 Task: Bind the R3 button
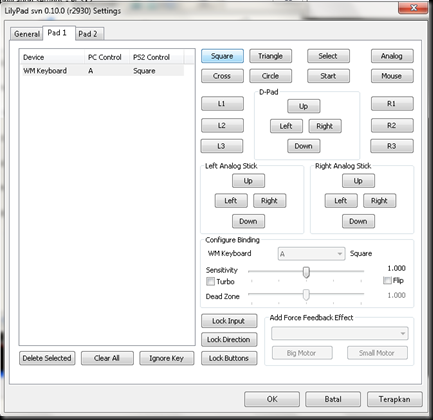392,146
